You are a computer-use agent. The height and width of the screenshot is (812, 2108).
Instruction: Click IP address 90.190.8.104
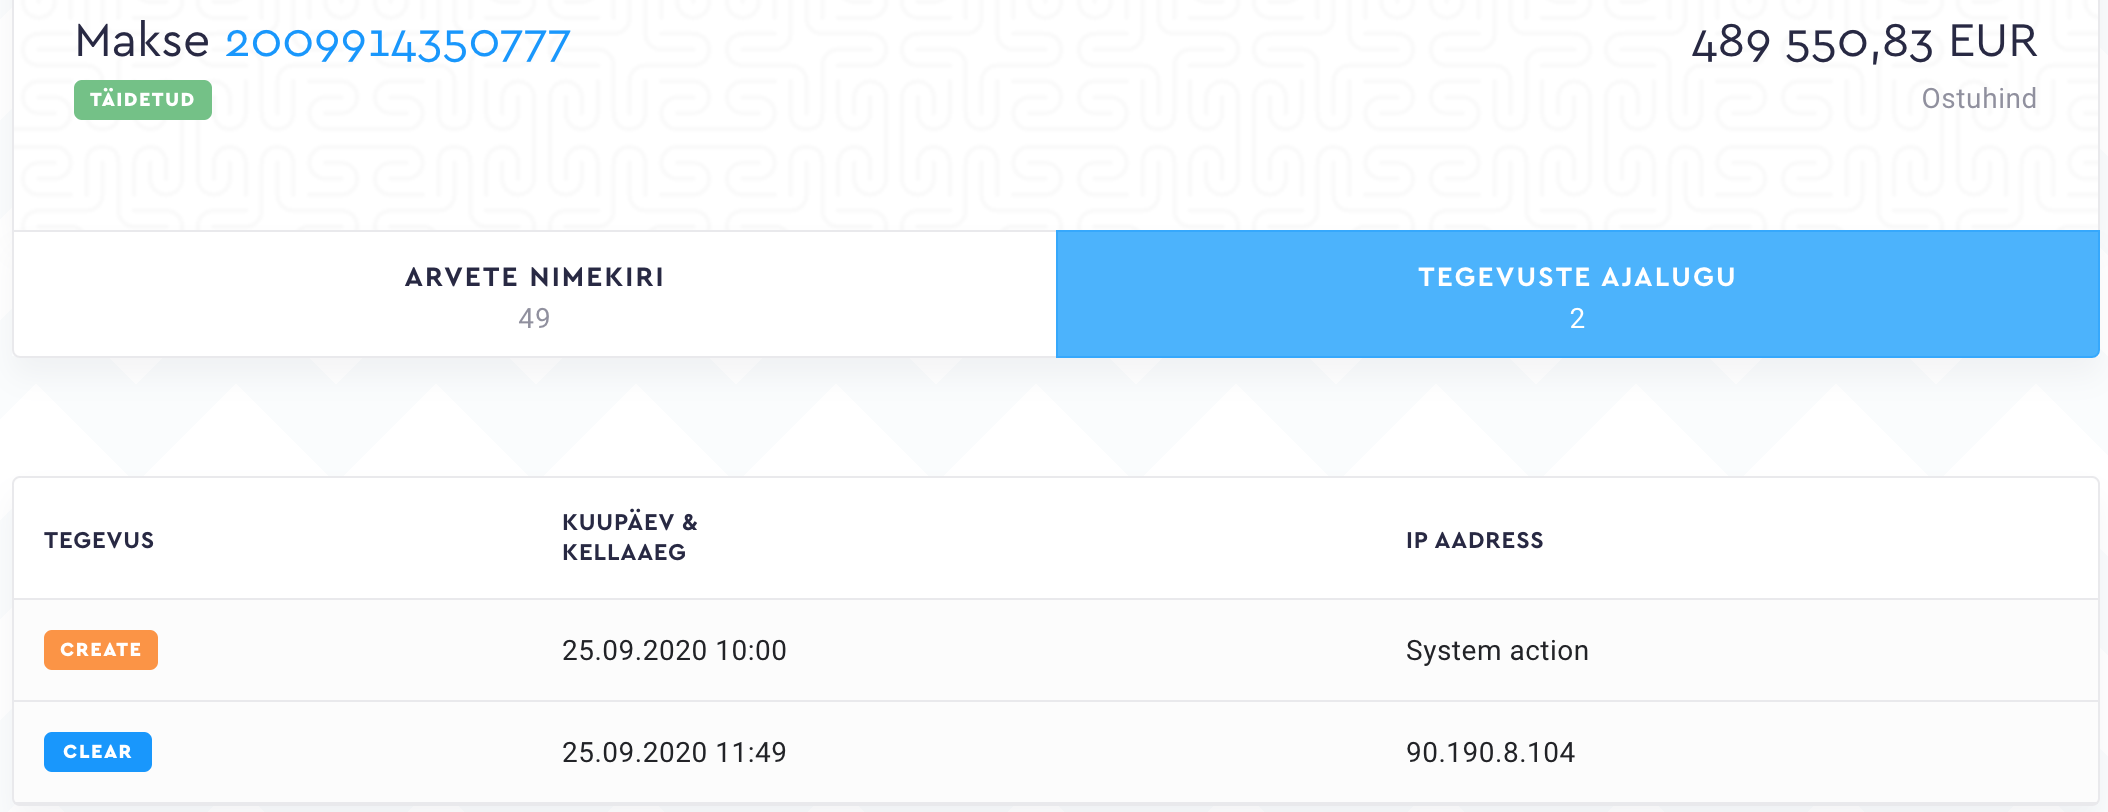point(1490,753)
